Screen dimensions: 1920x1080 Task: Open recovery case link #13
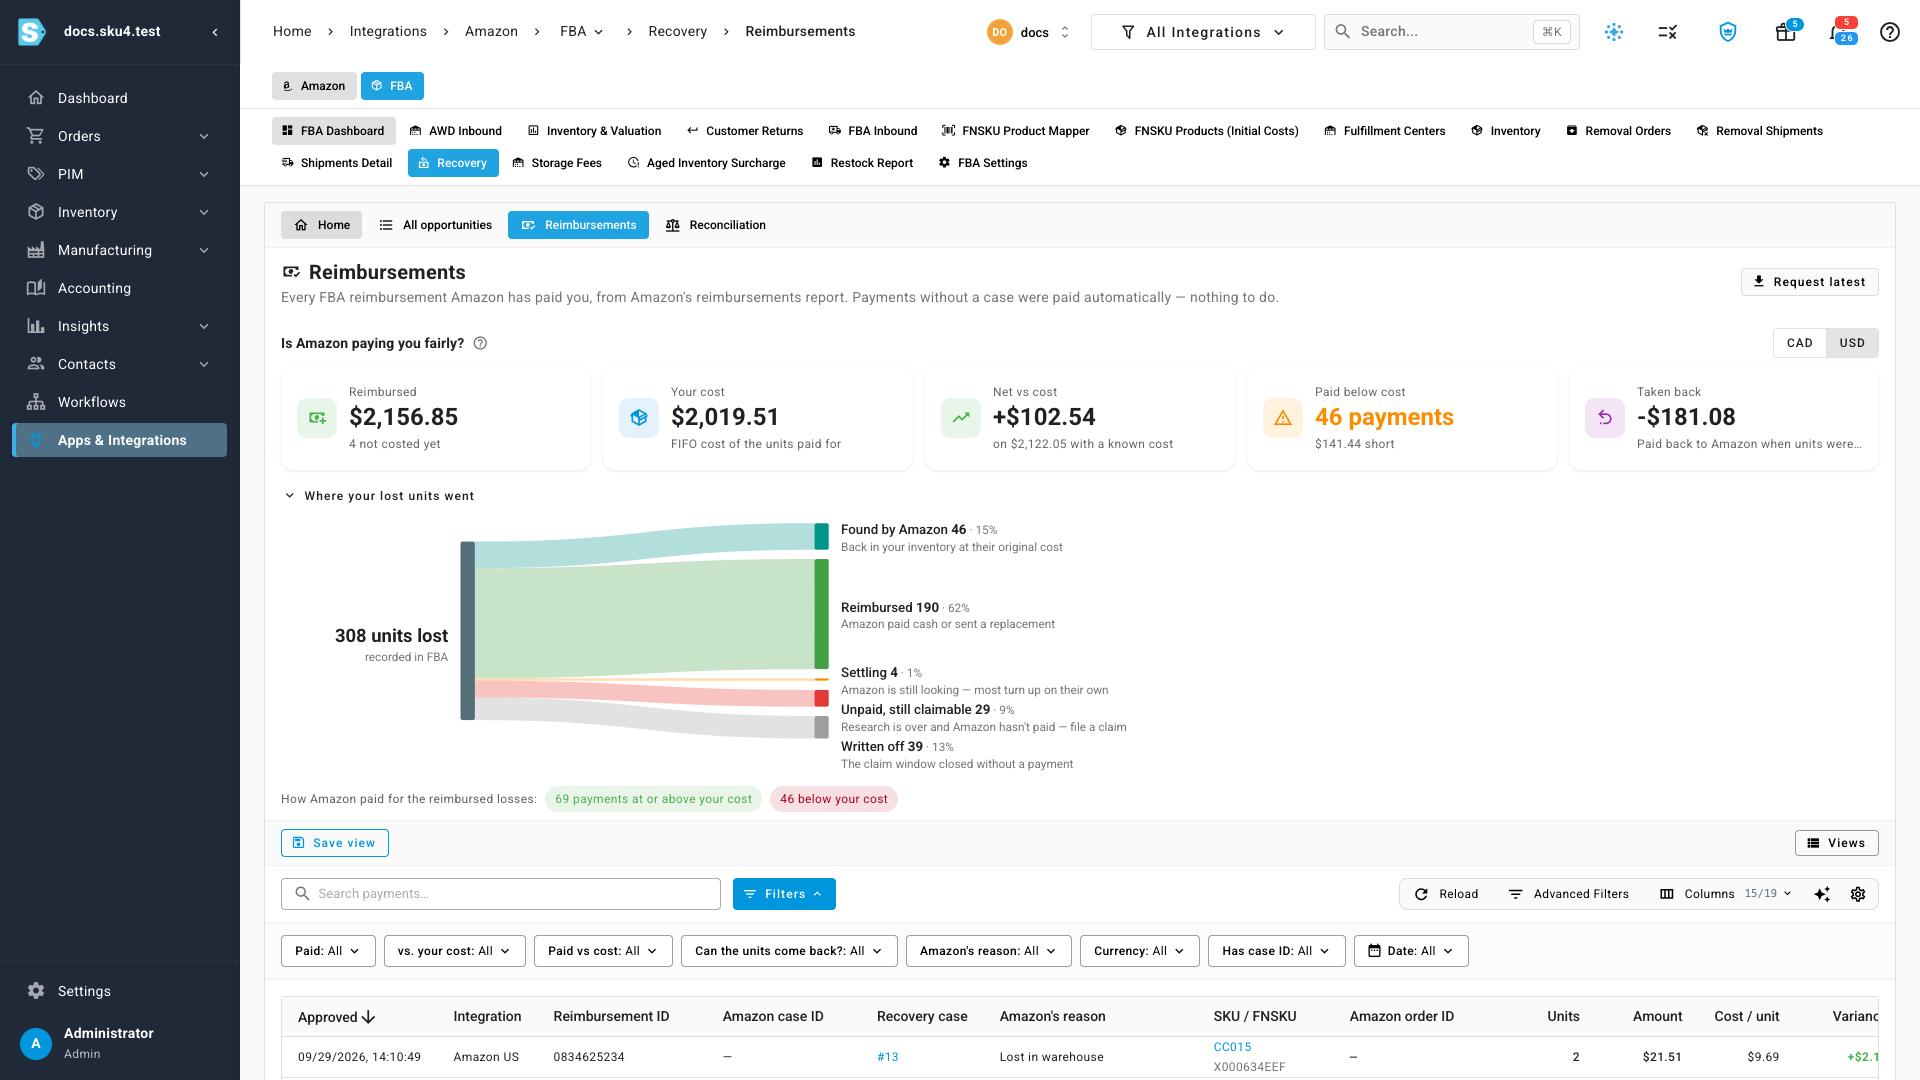[x=888, y=1057]
